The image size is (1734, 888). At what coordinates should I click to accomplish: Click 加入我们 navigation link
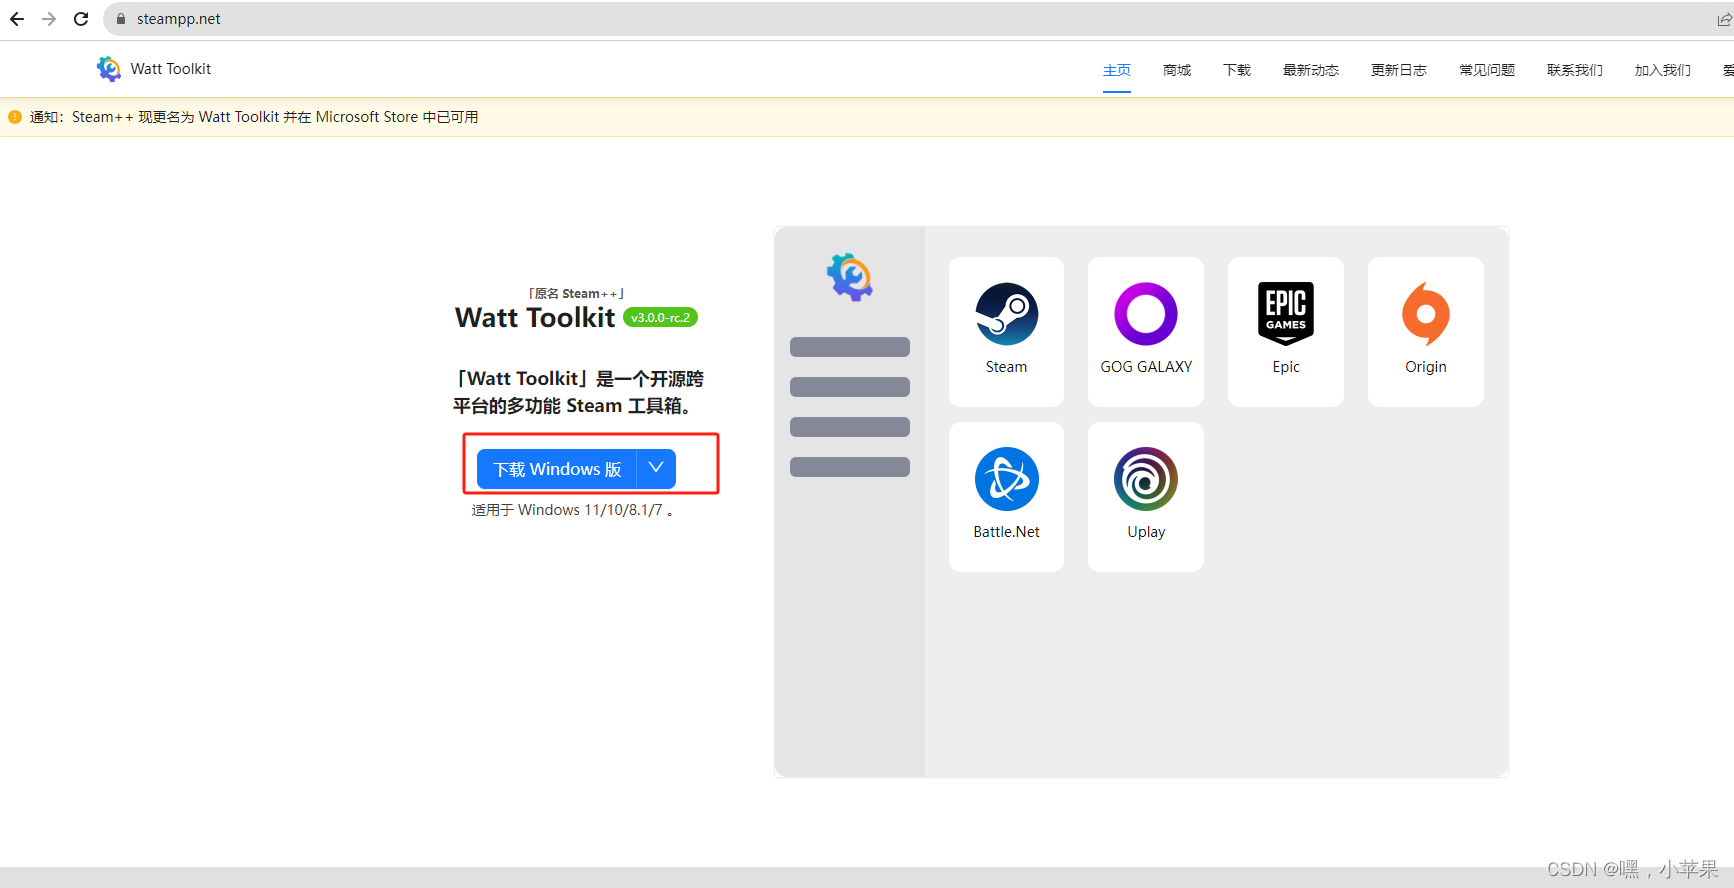[x=1663, y=70]
